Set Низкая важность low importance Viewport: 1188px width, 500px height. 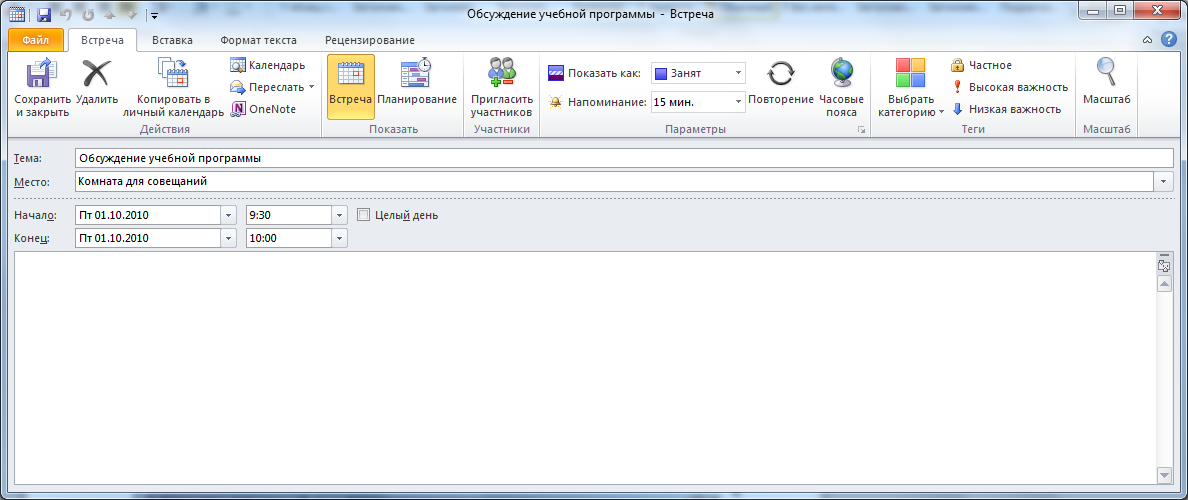tap(1005, 109)
